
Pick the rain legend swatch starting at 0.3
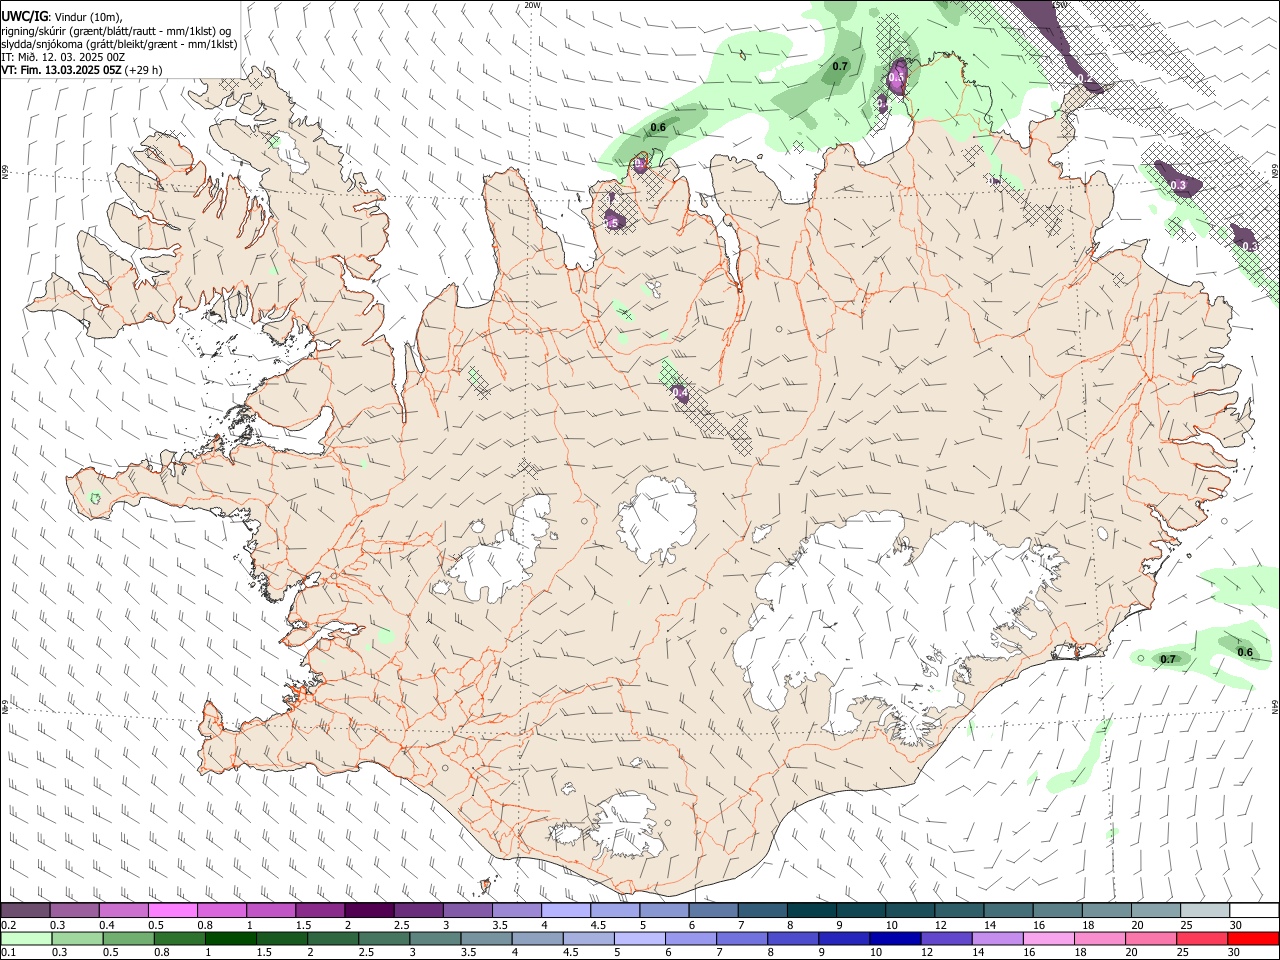(77, 938)
